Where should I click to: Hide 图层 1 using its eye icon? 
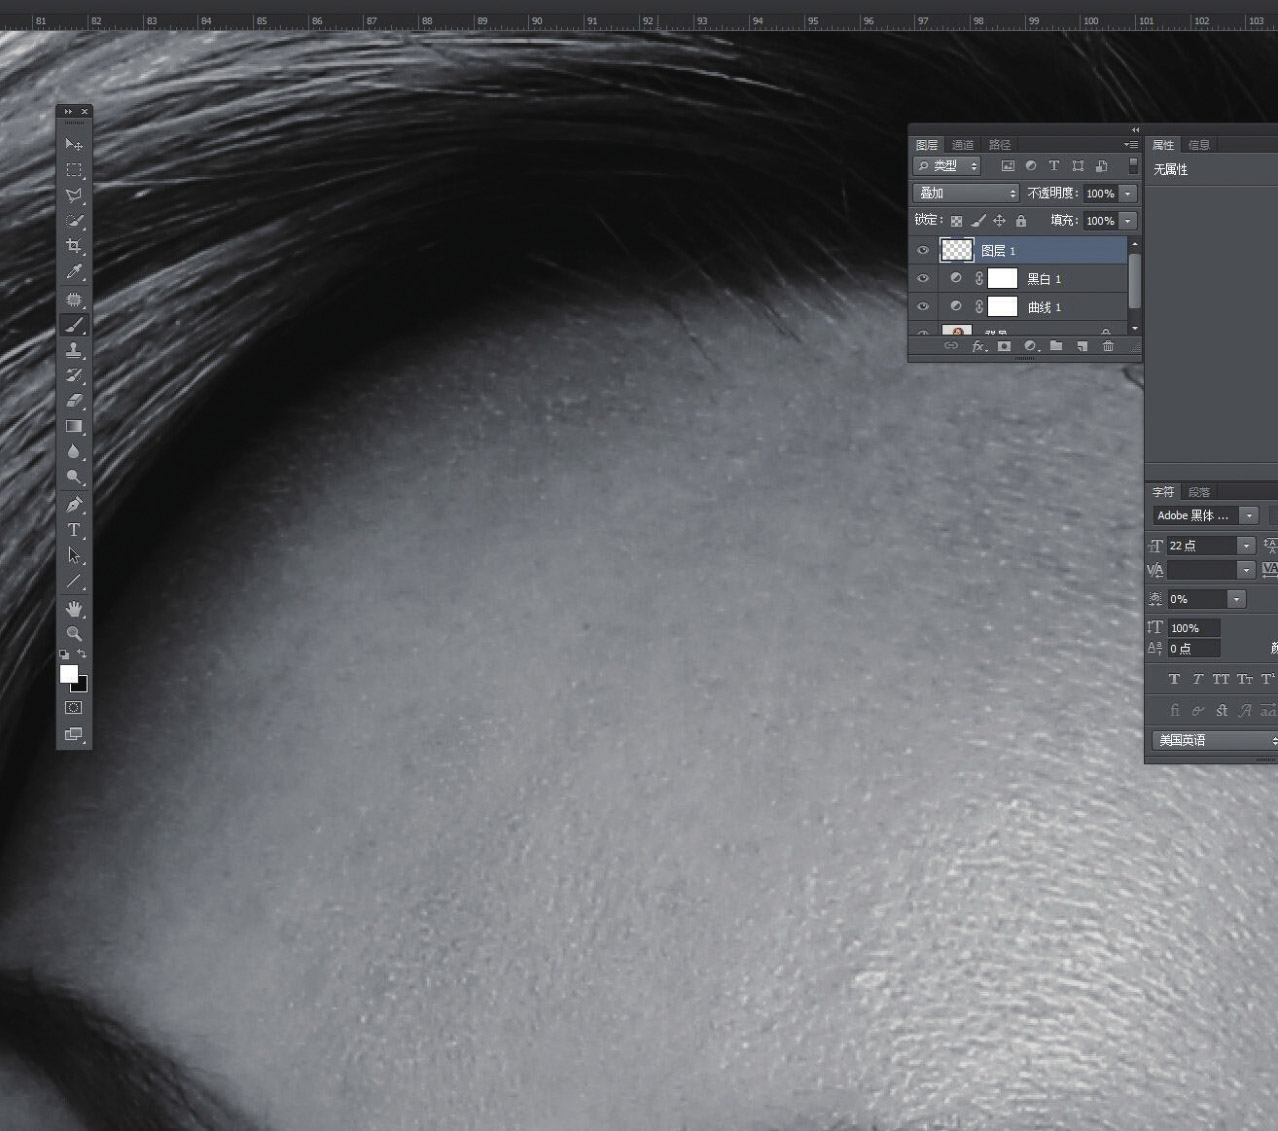(923, 251)
